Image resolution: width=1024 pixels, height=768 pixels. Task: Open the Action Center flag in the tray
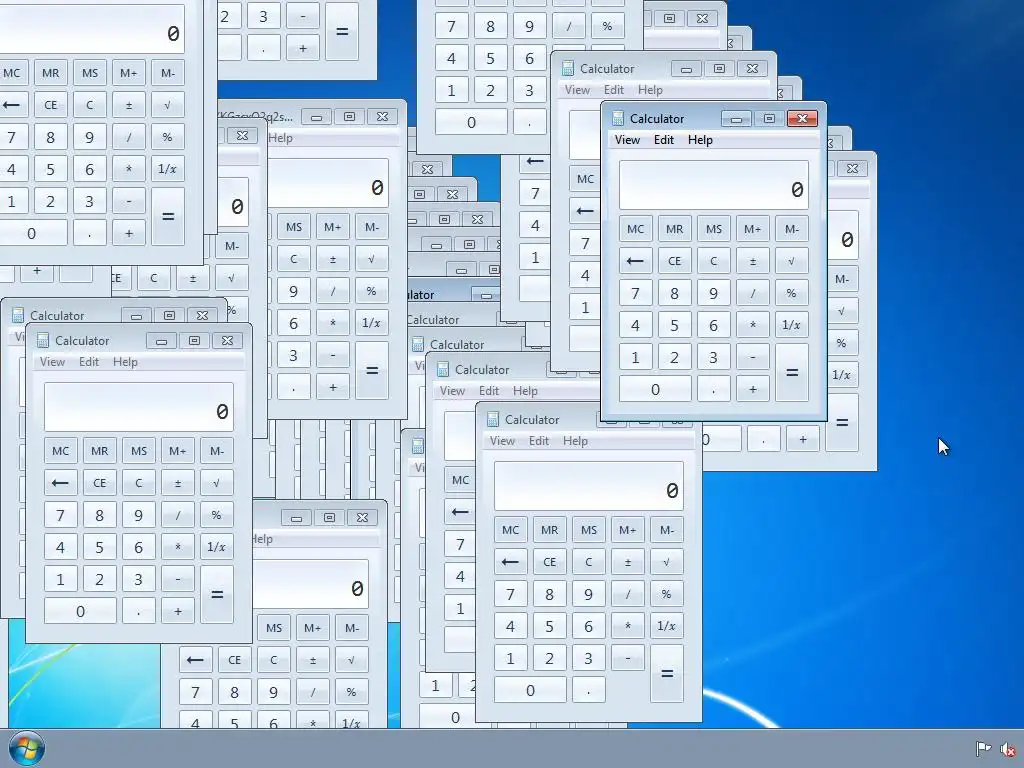coord(983,749)
